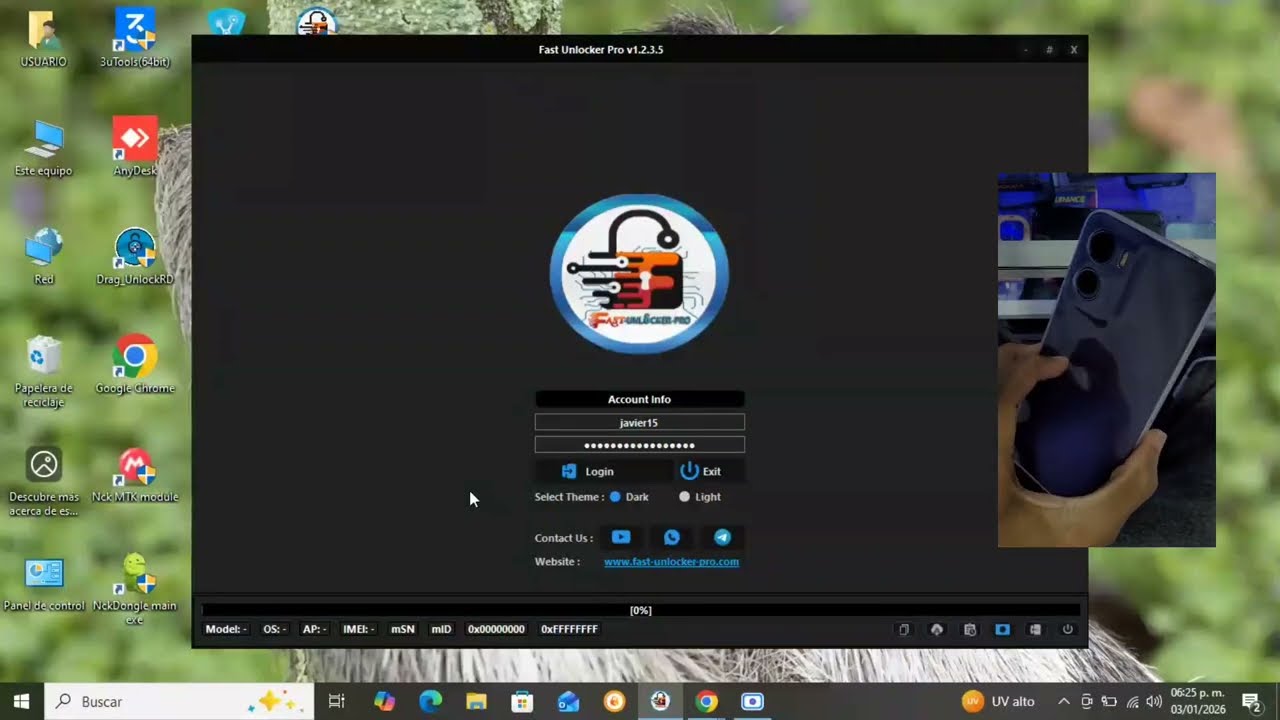Expand the hidden system tray icons chevron

pos(1063,701)
